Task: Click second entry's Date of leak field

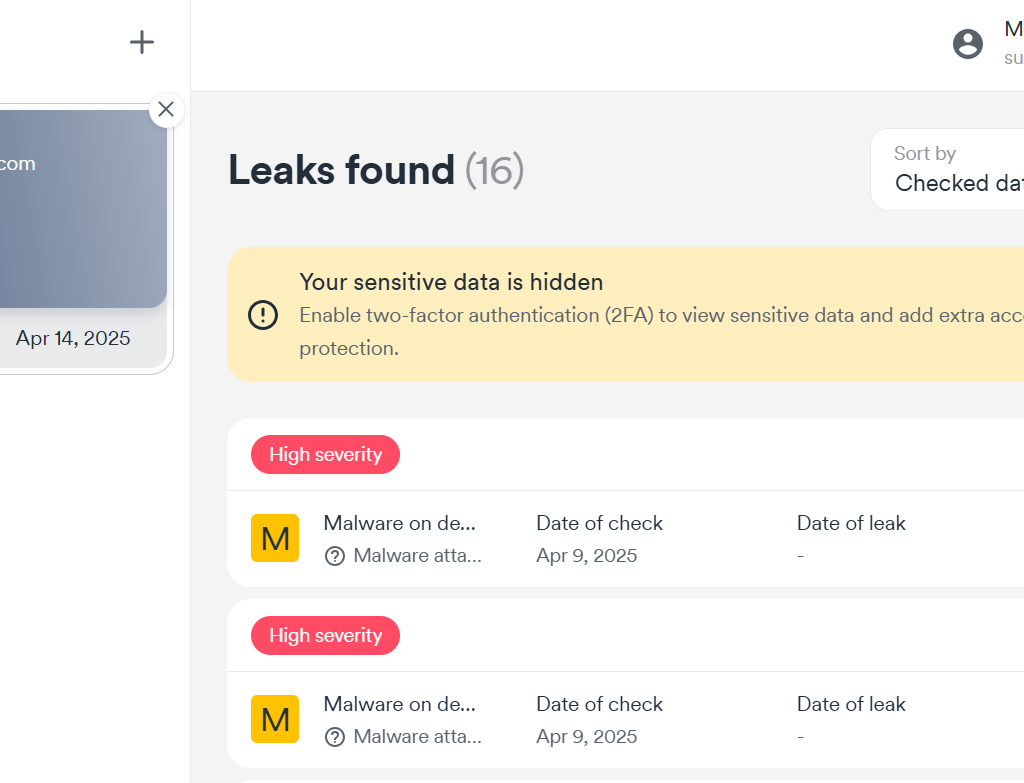Action: tap(851, 720)
